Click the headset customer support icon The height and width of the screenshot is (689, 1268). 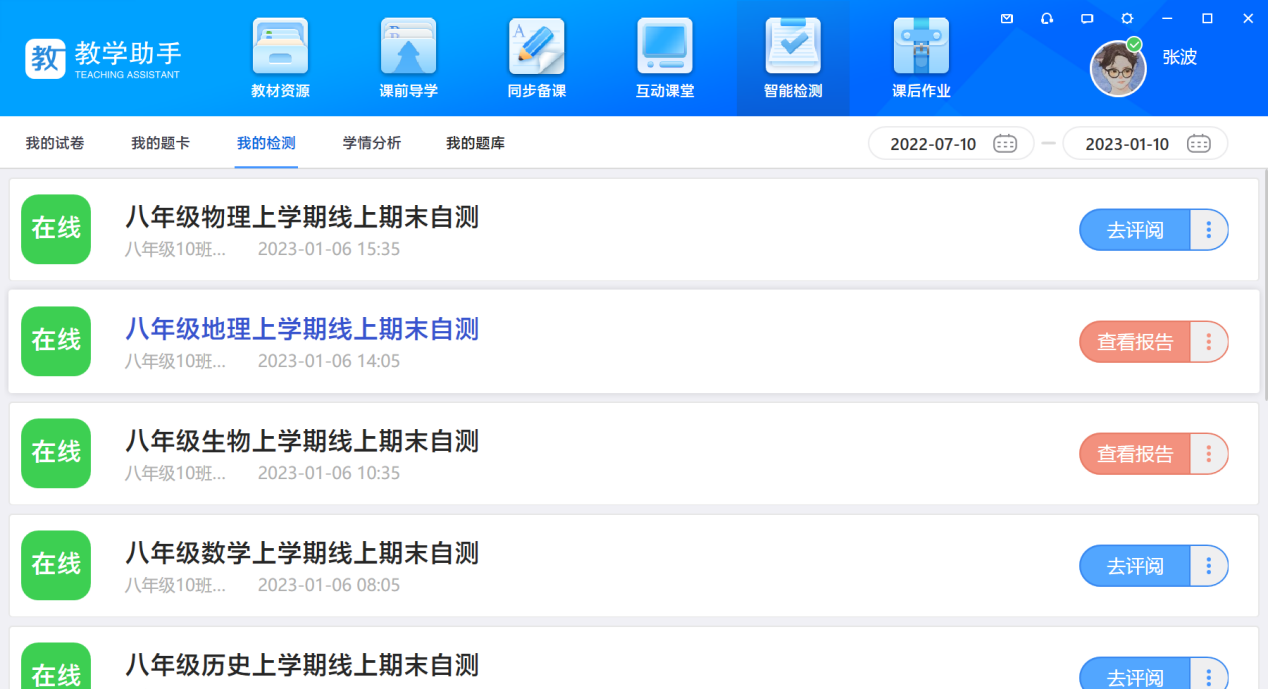coord(1047,18)
